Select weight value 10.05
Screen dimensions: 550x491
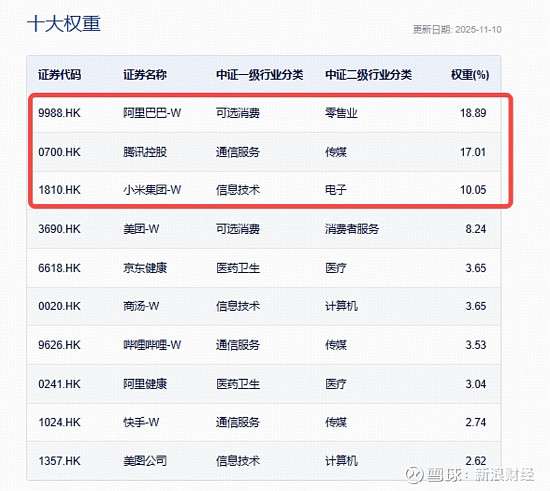coord(473,190)
